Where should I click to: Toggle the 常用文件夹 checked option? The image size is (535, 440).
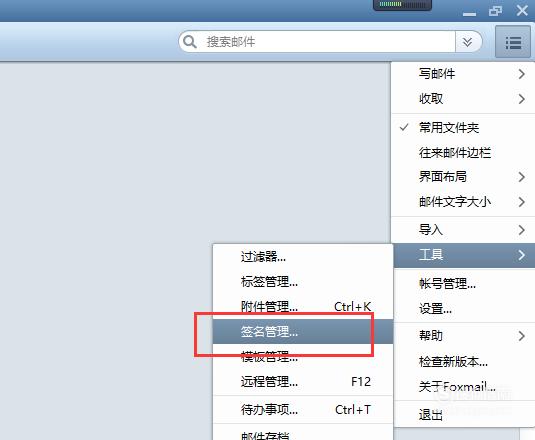pyautogui.click(x=463, y=128)
